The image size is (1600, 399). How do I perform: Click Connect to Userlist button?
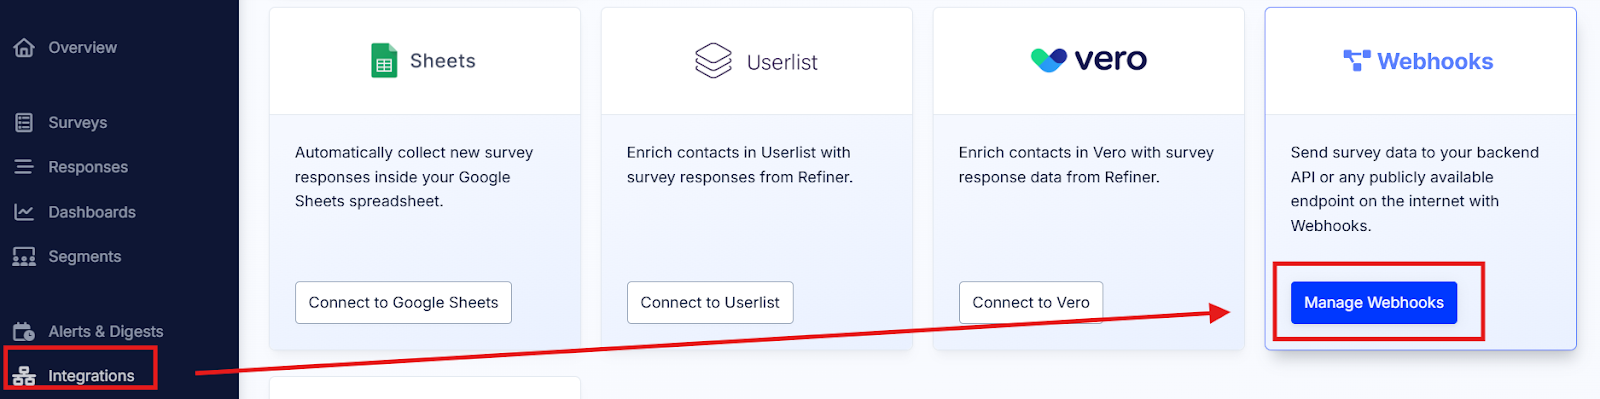(x=710, y=302)
